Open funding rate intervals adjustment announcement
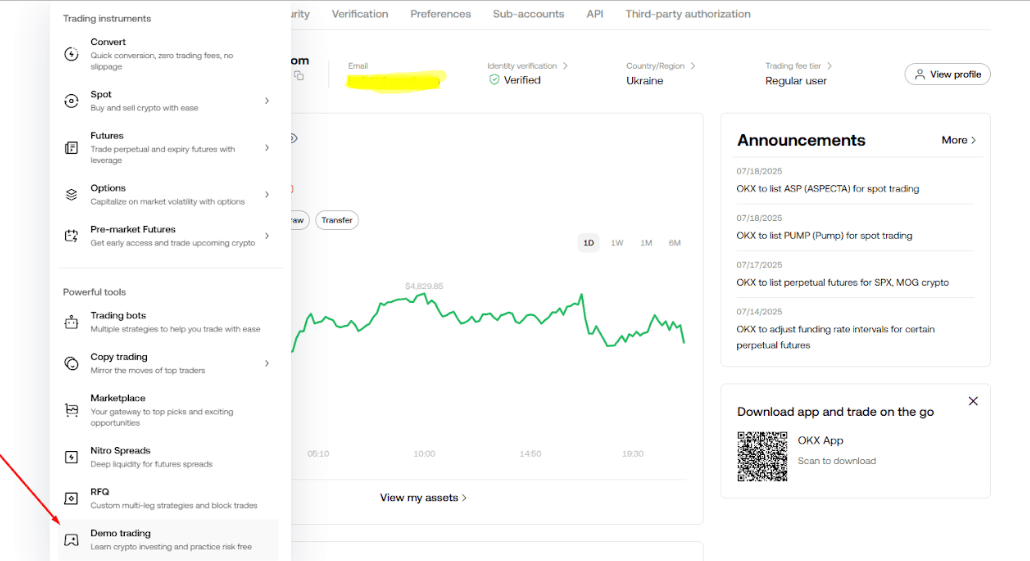 pos(836,337)
